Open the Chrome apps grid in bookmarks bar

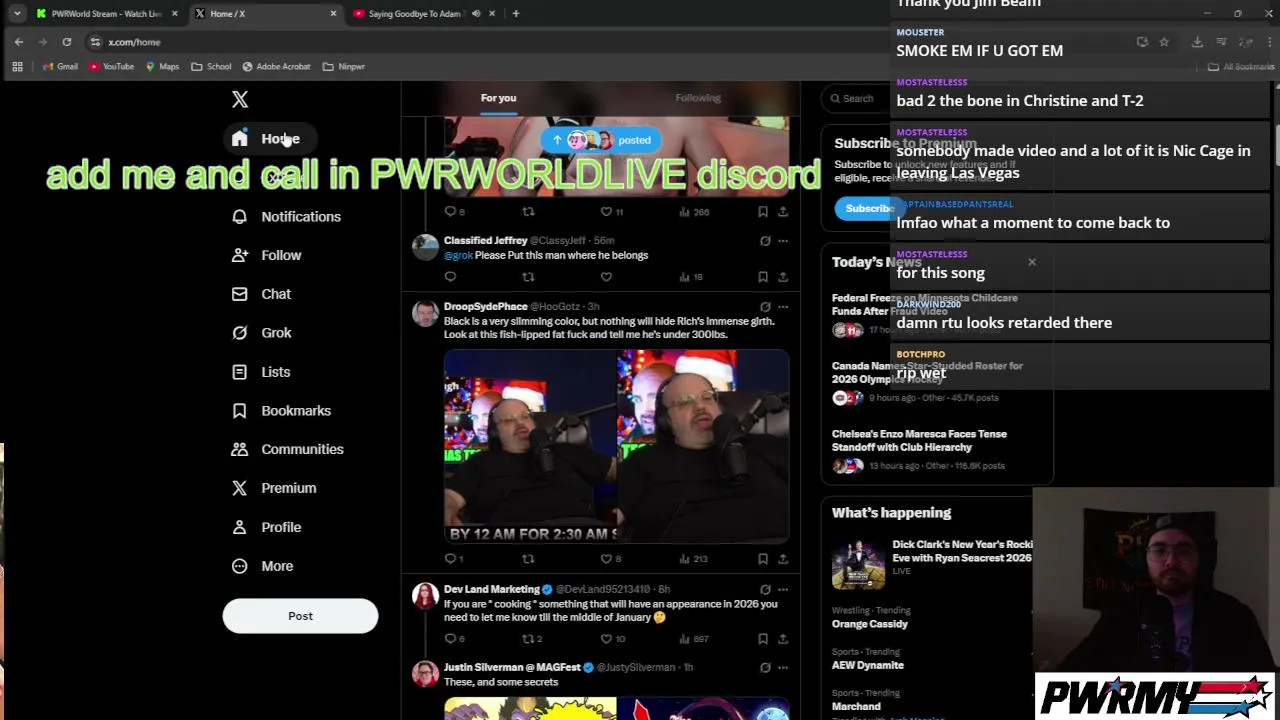17,67
